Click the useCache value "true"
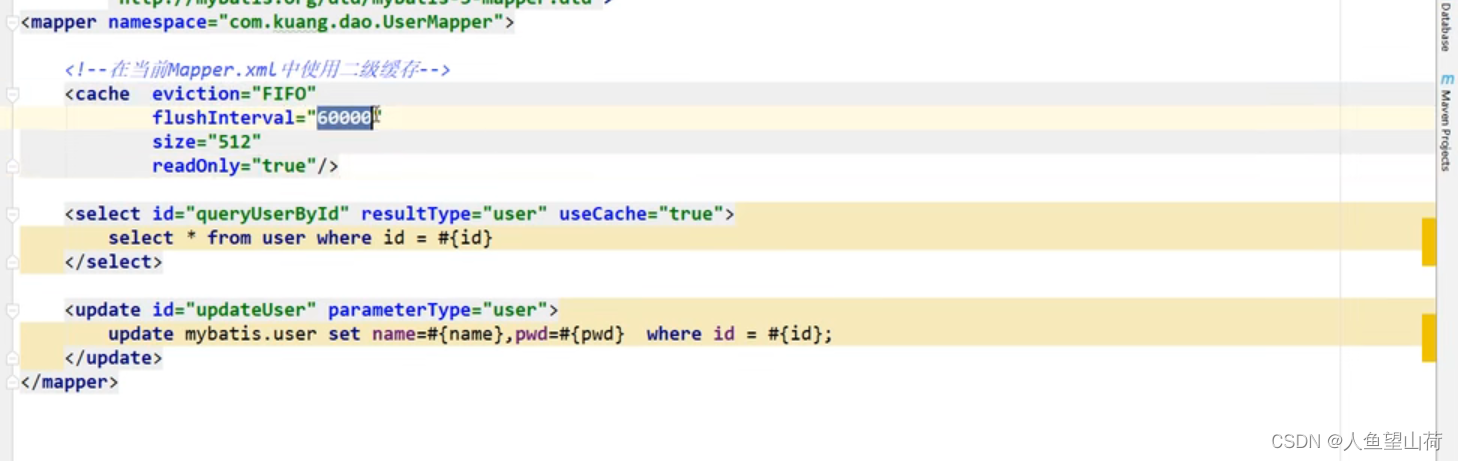 click(x=690, y=214)
